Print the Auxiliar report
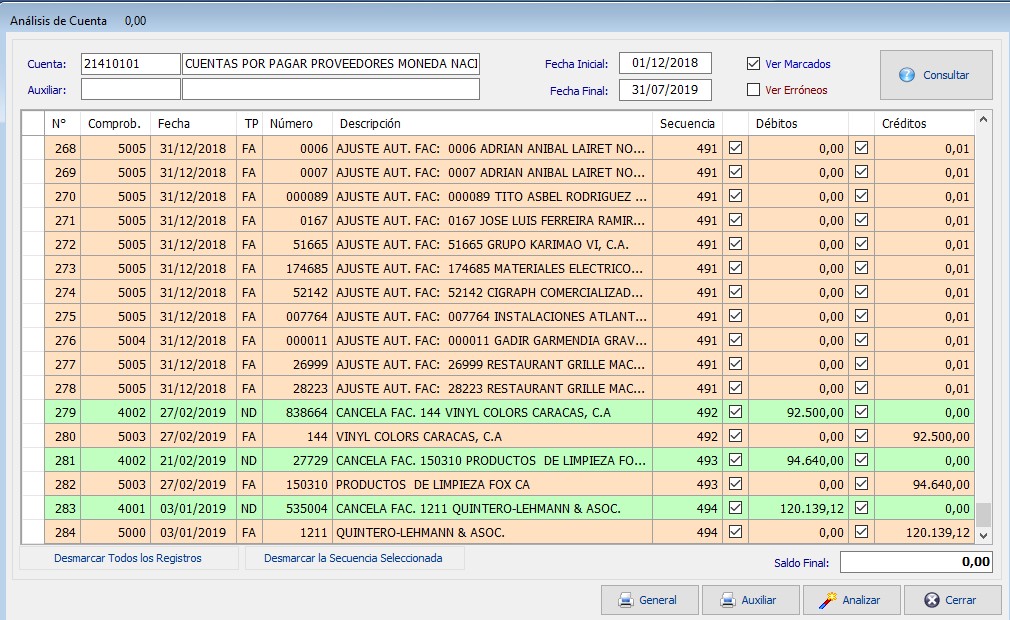This screenshot has height=620, width=1010. tap(750, 600)
